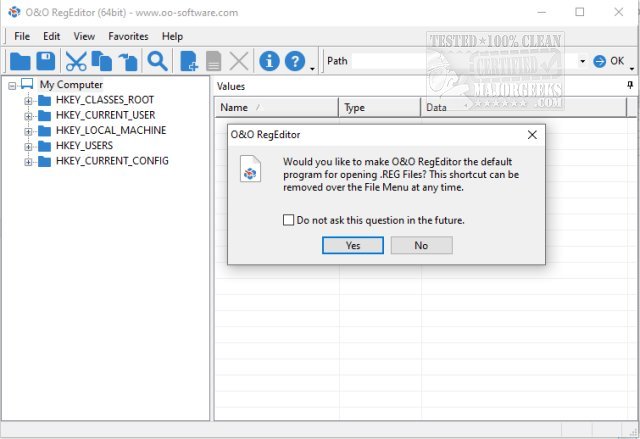Select HKEY_CURRENT_CONFIG tree label
This screenshot has width=640, height=439.
pos(112,161)
